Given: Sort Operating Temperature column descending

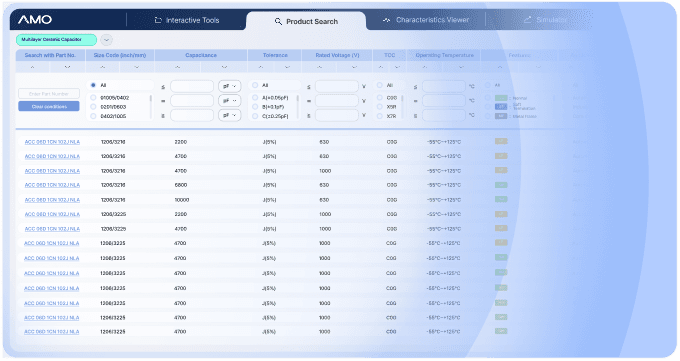Looking at the screenshot, I should click(x=461, y=67).
